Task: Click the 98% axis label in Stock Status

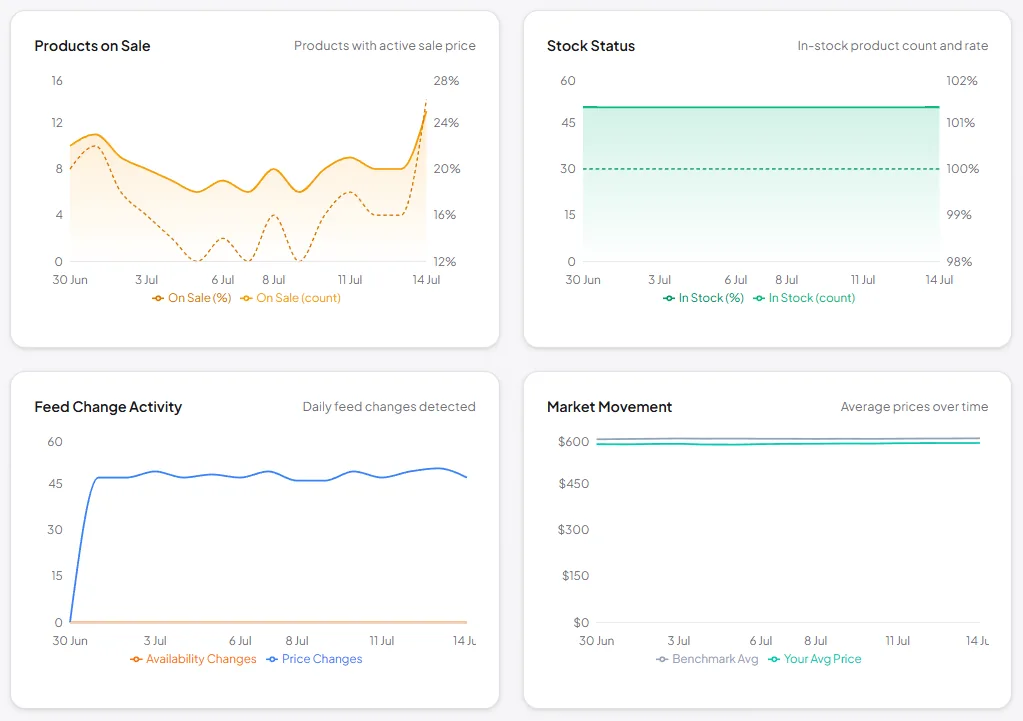Action: pyautogui.click(x=959, y=262)
